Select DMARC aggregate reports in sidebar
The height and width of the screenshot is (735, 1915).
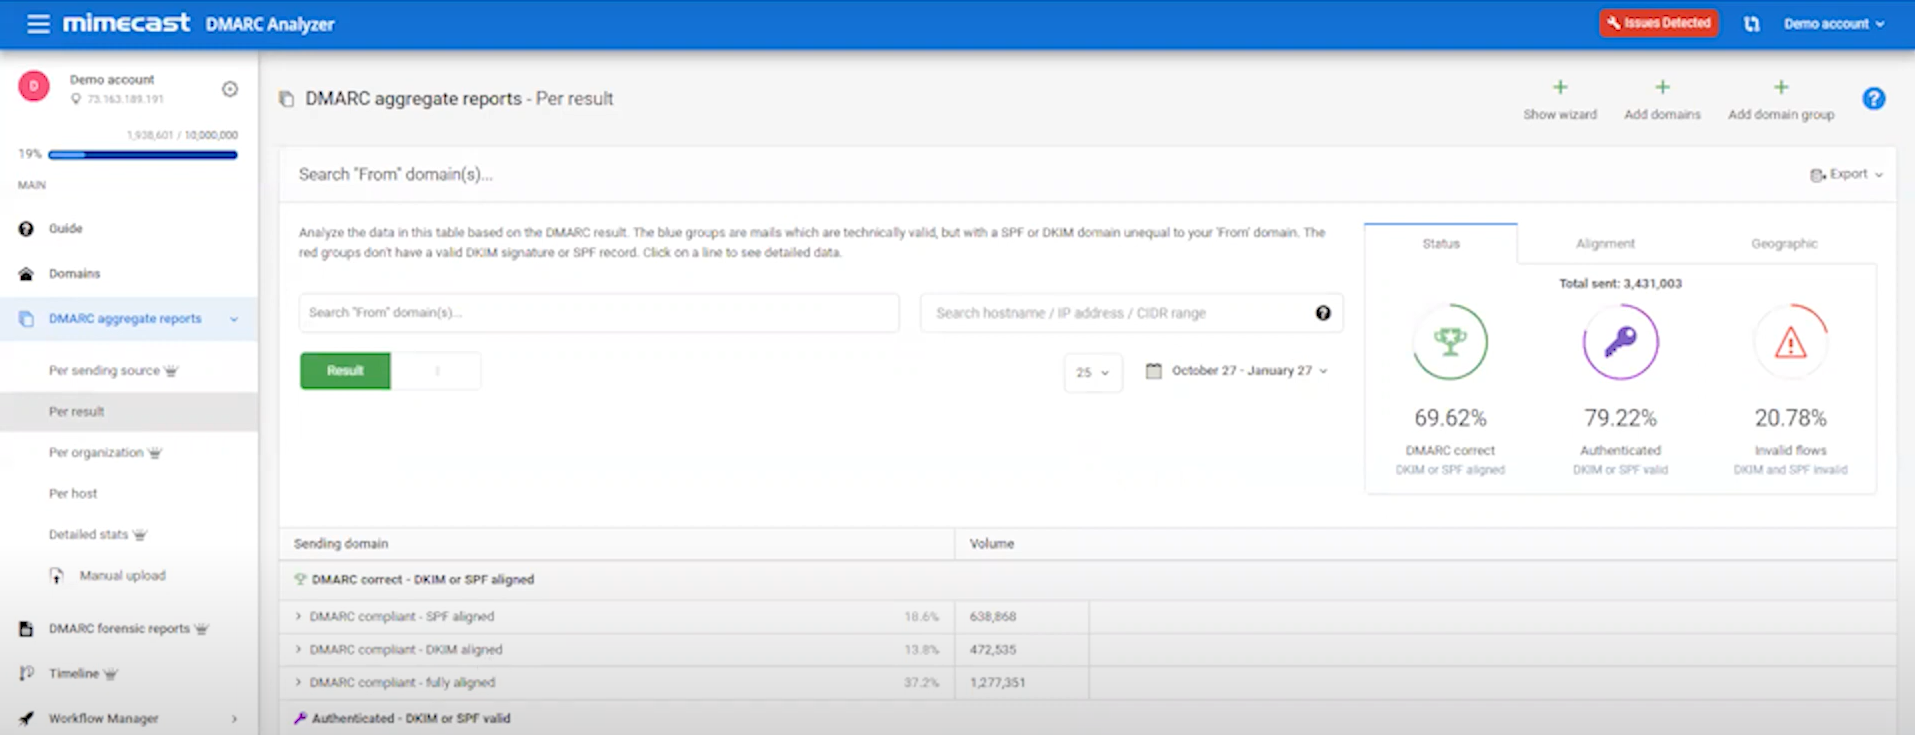pos(125,319)
